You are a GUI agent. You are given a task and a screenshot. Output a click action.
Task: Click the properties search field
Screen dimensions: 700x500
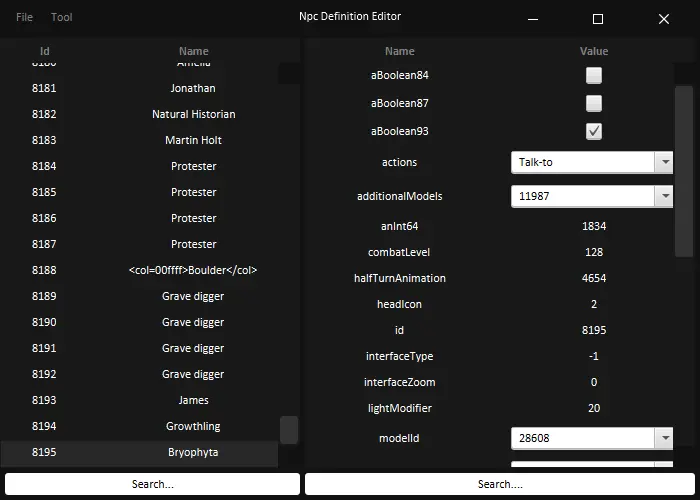(500, 484)
